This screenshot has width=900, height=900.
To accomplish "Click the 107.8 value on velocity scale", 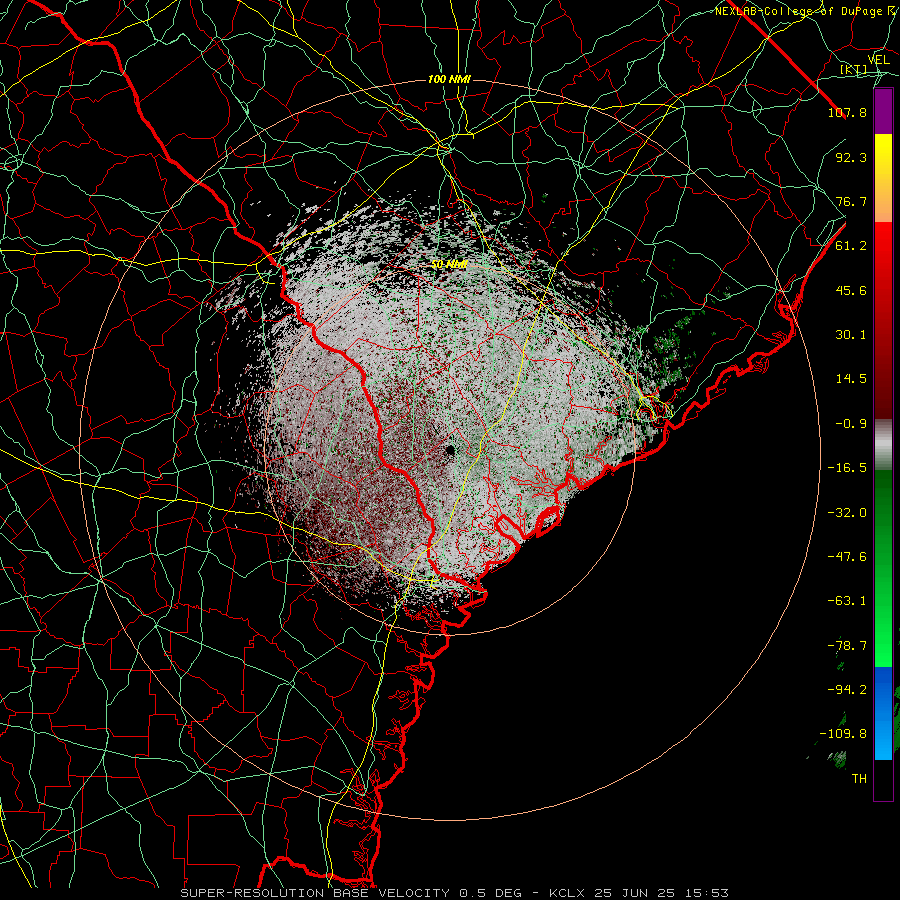I will 847,112.
